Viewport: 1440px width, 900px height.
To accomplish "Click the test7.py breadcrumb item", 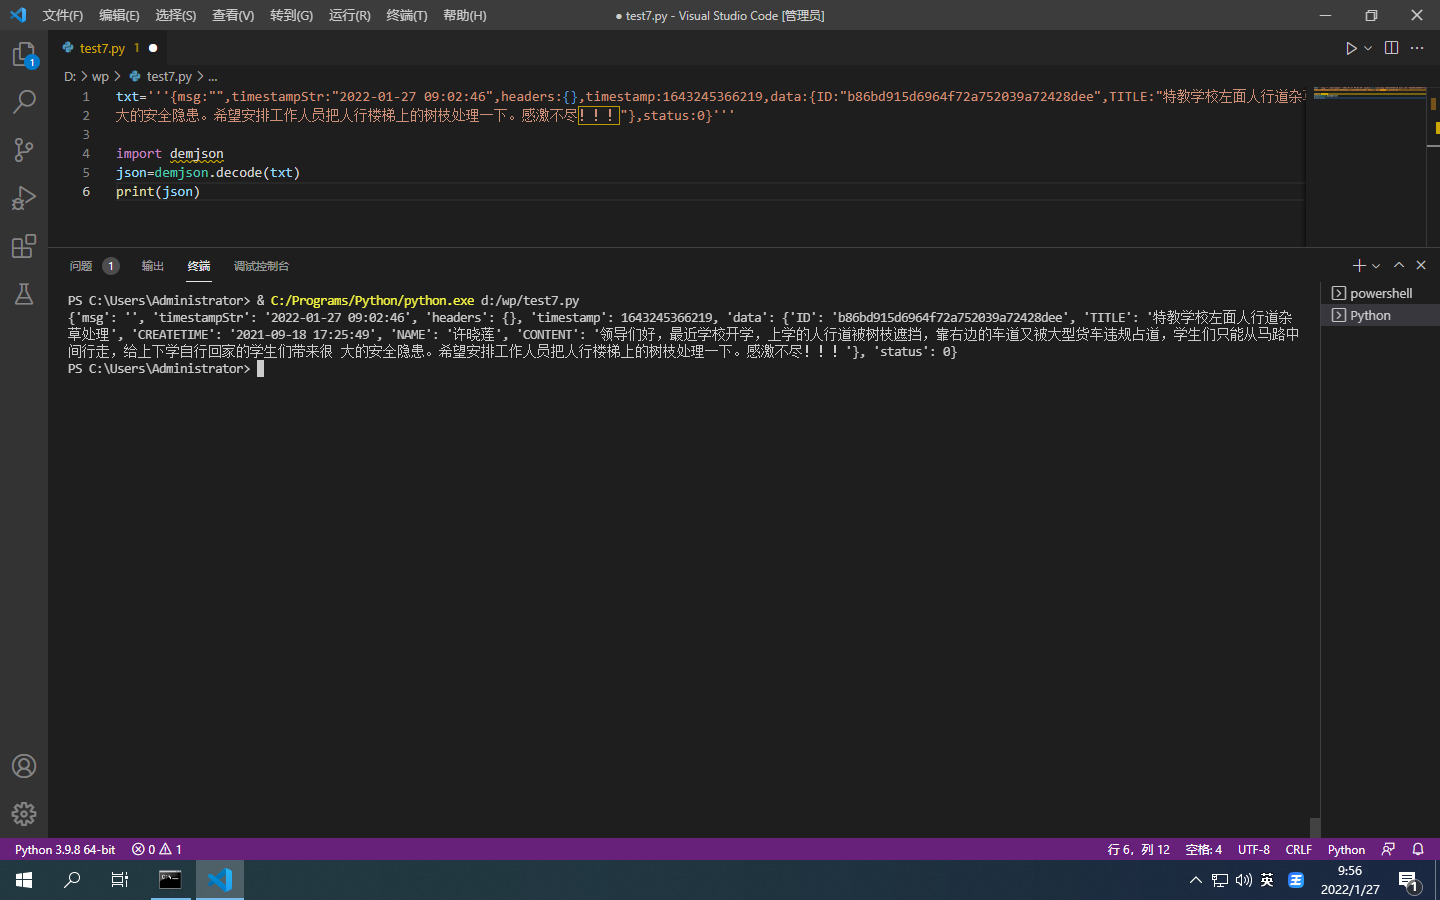I will click(160, 76).
